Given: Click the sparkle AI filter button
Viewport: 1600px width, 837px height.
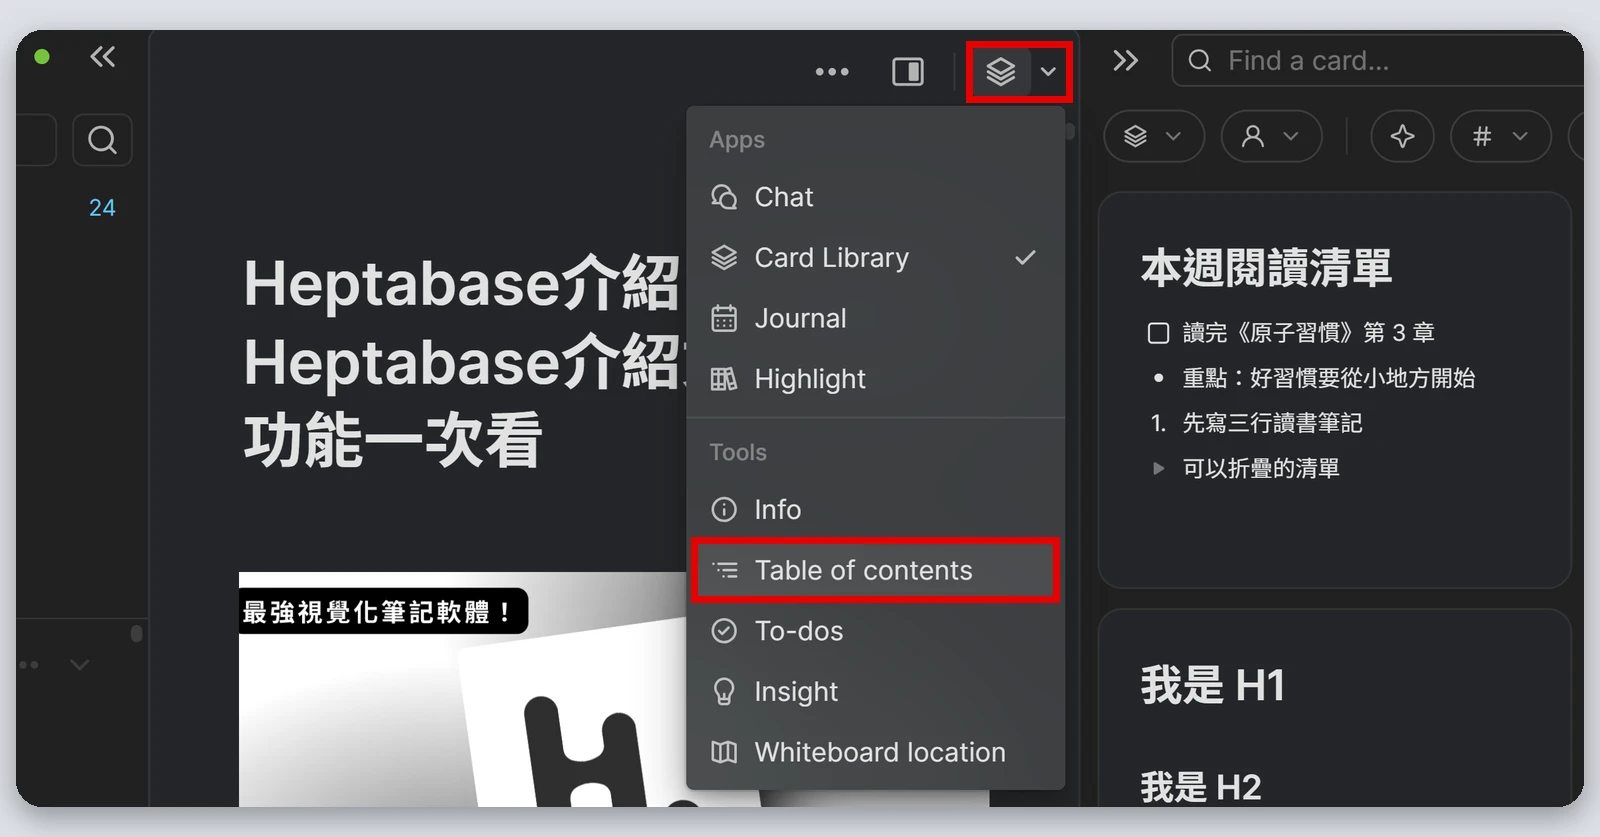Looking at the screenshot, I should click(1402, 136).
